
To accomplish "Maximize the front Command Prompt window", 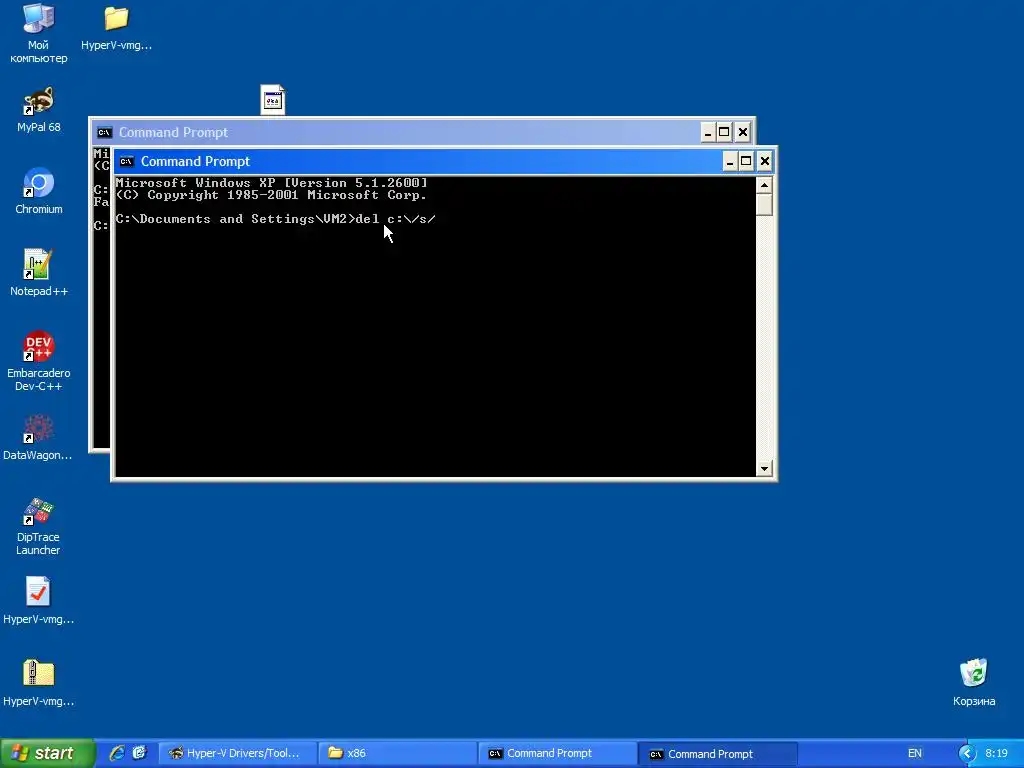I will click(746, 161).
